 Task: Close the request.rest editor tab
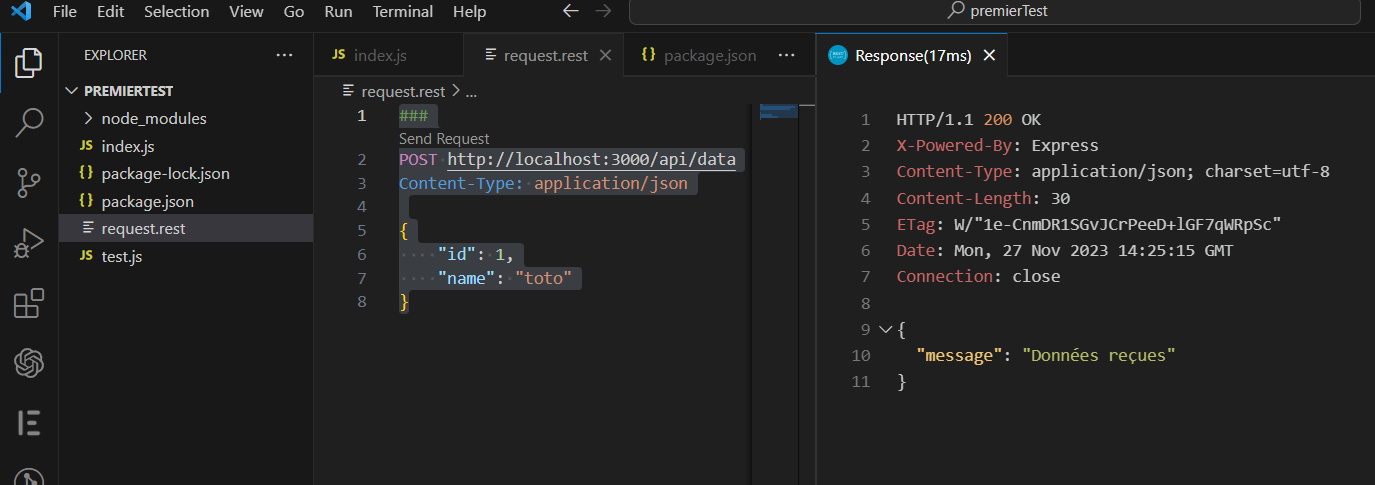tap(605, 55)
